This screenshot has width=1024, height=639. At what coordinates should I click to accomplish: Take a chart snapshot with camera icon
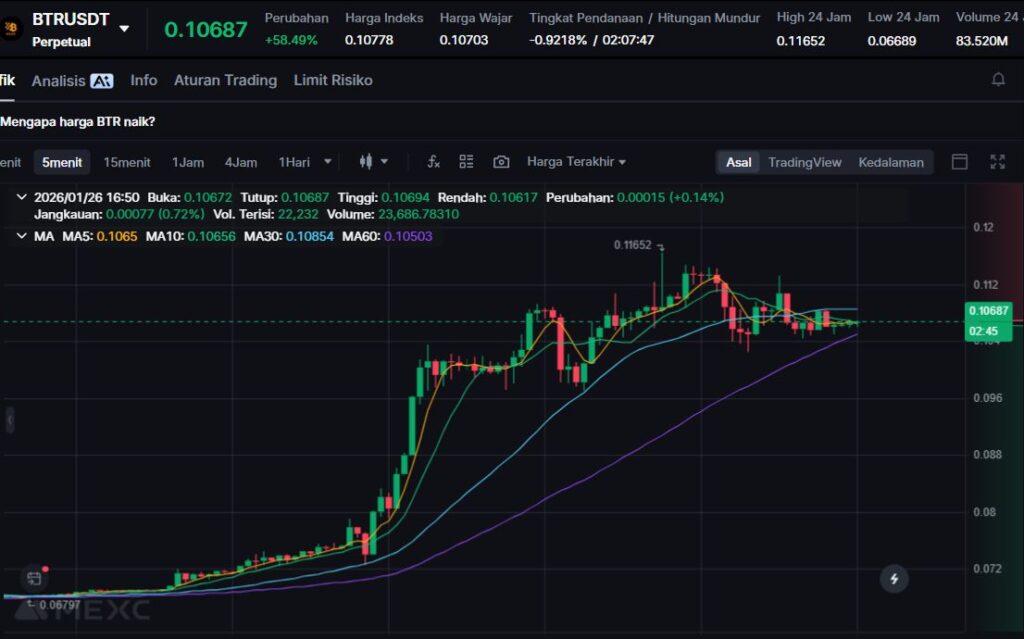coord(501,162)
